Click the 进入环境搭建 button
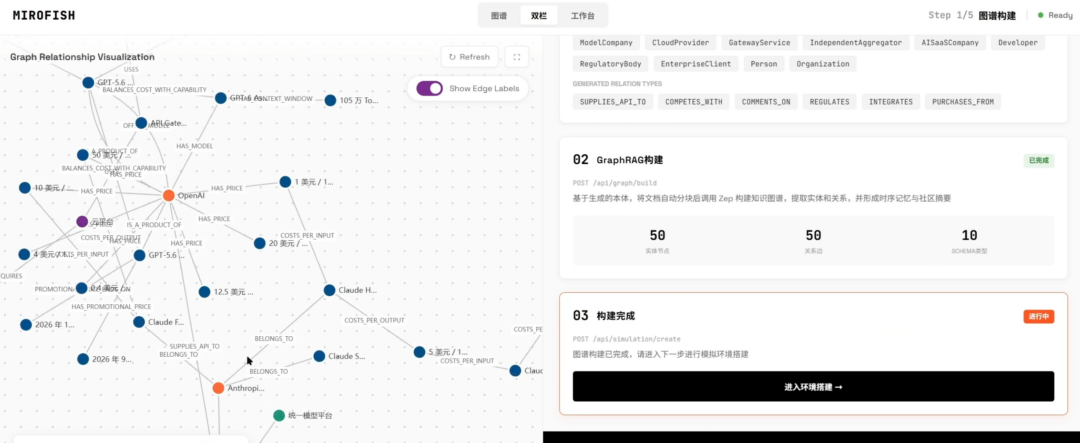Viewport: 1080px width, 443px height. click(813, 387)
